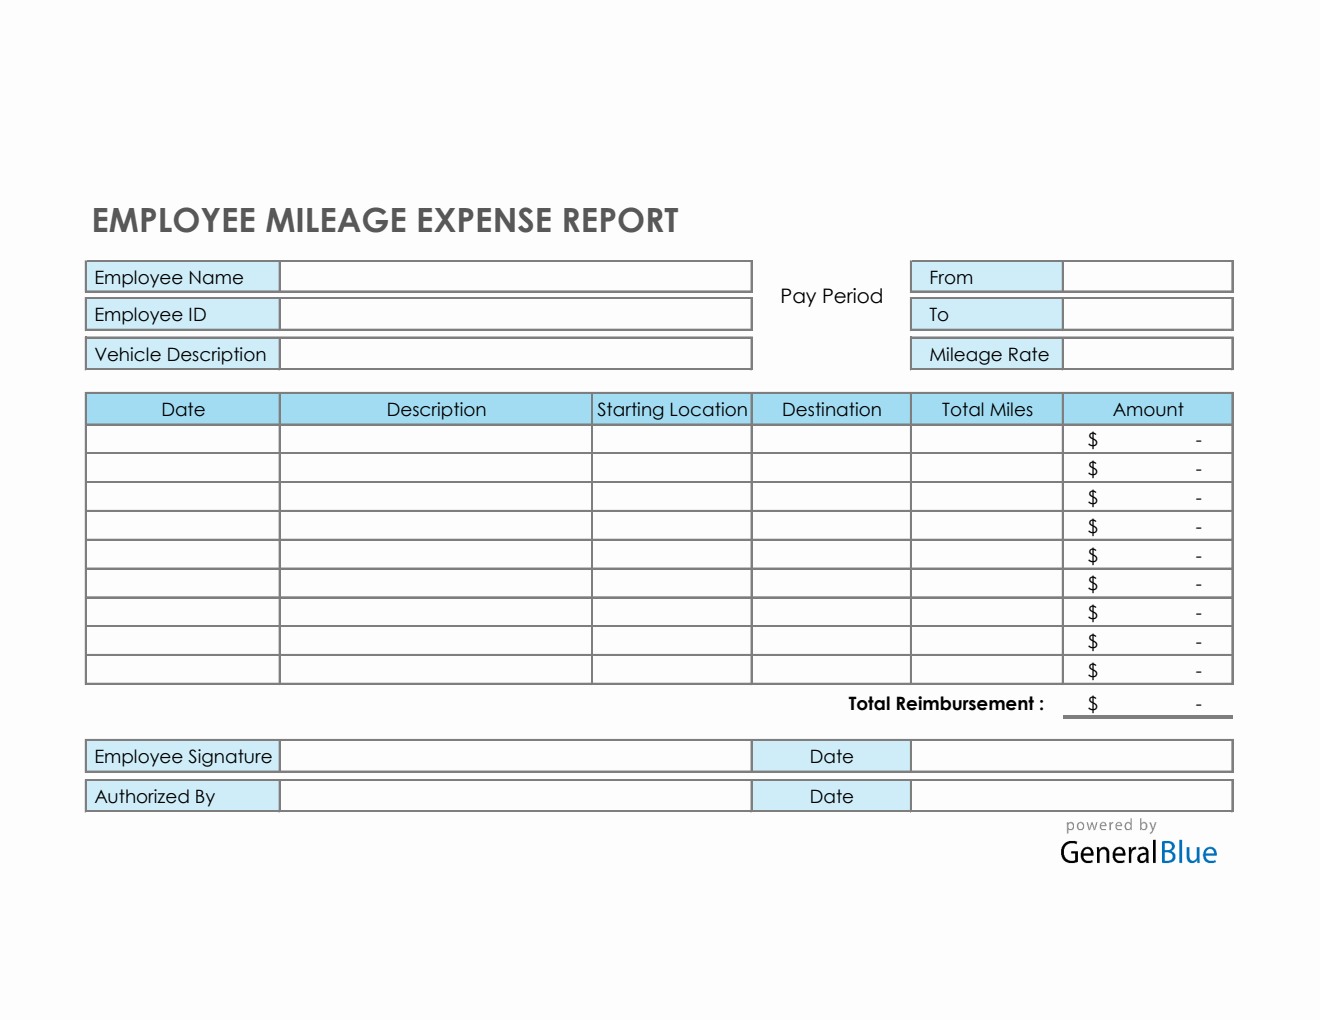Click the Mileage Rate value box
Viewport: 1320px width, 1020px height.
coord(1146,353)
